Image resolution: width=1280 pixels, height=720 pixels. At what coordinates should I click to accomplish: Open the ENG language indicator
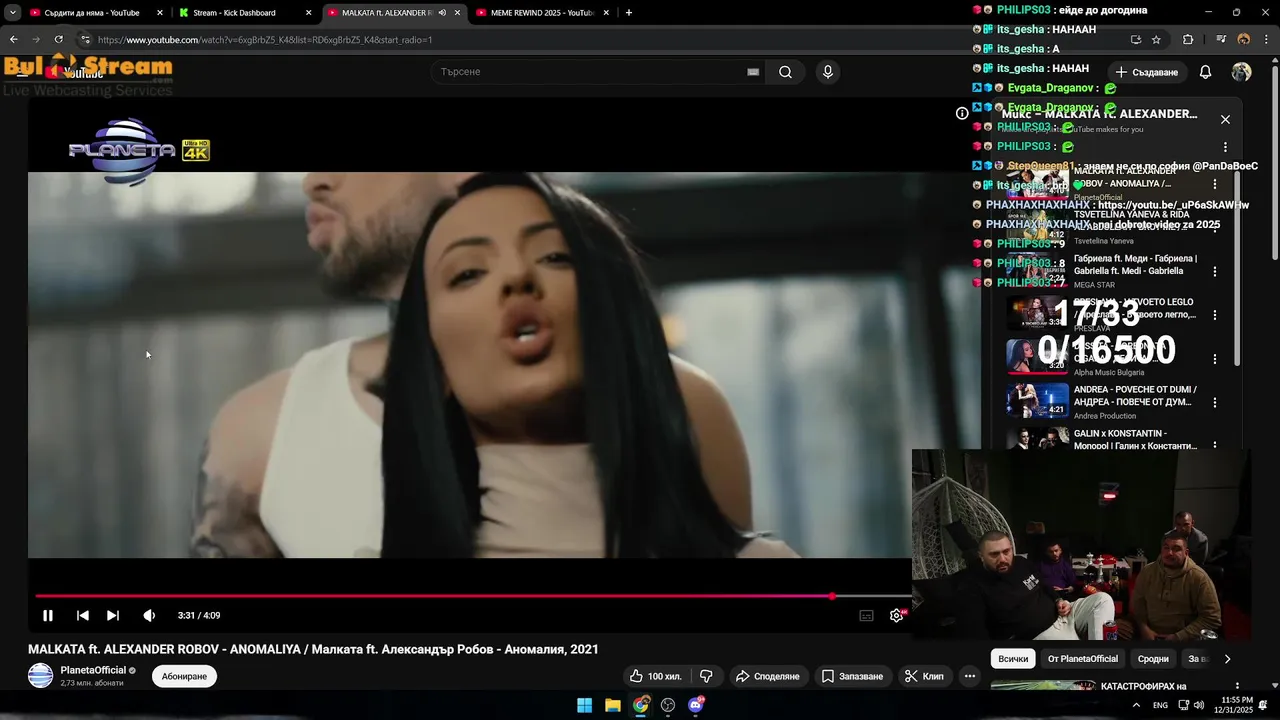1160,705
